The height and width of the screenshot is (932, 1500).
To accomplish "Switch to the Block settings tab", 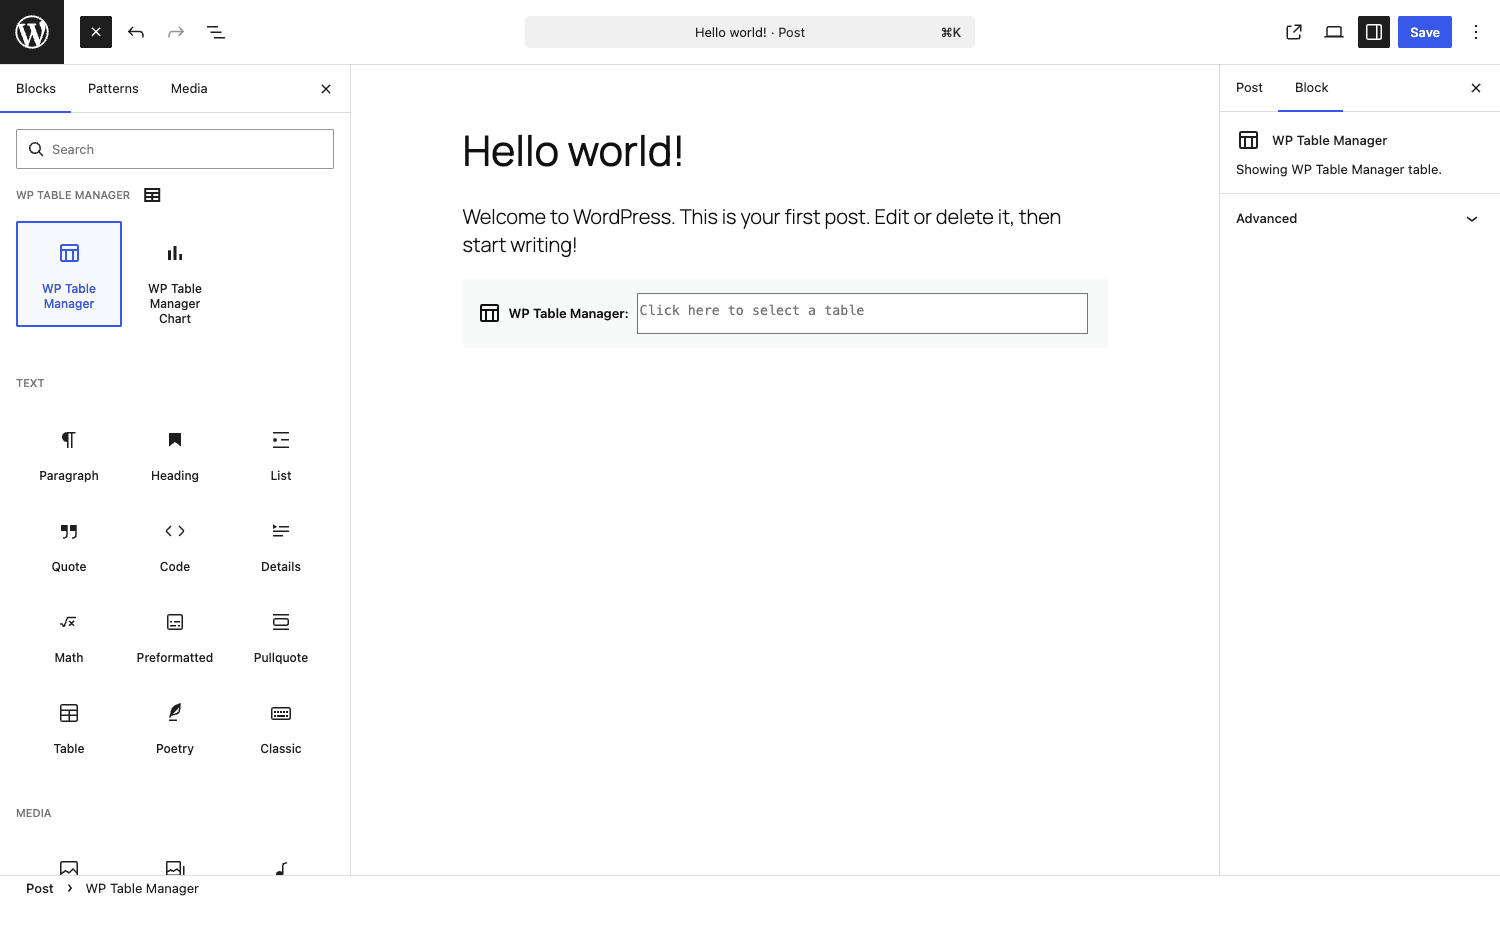I will (1311, 88).
